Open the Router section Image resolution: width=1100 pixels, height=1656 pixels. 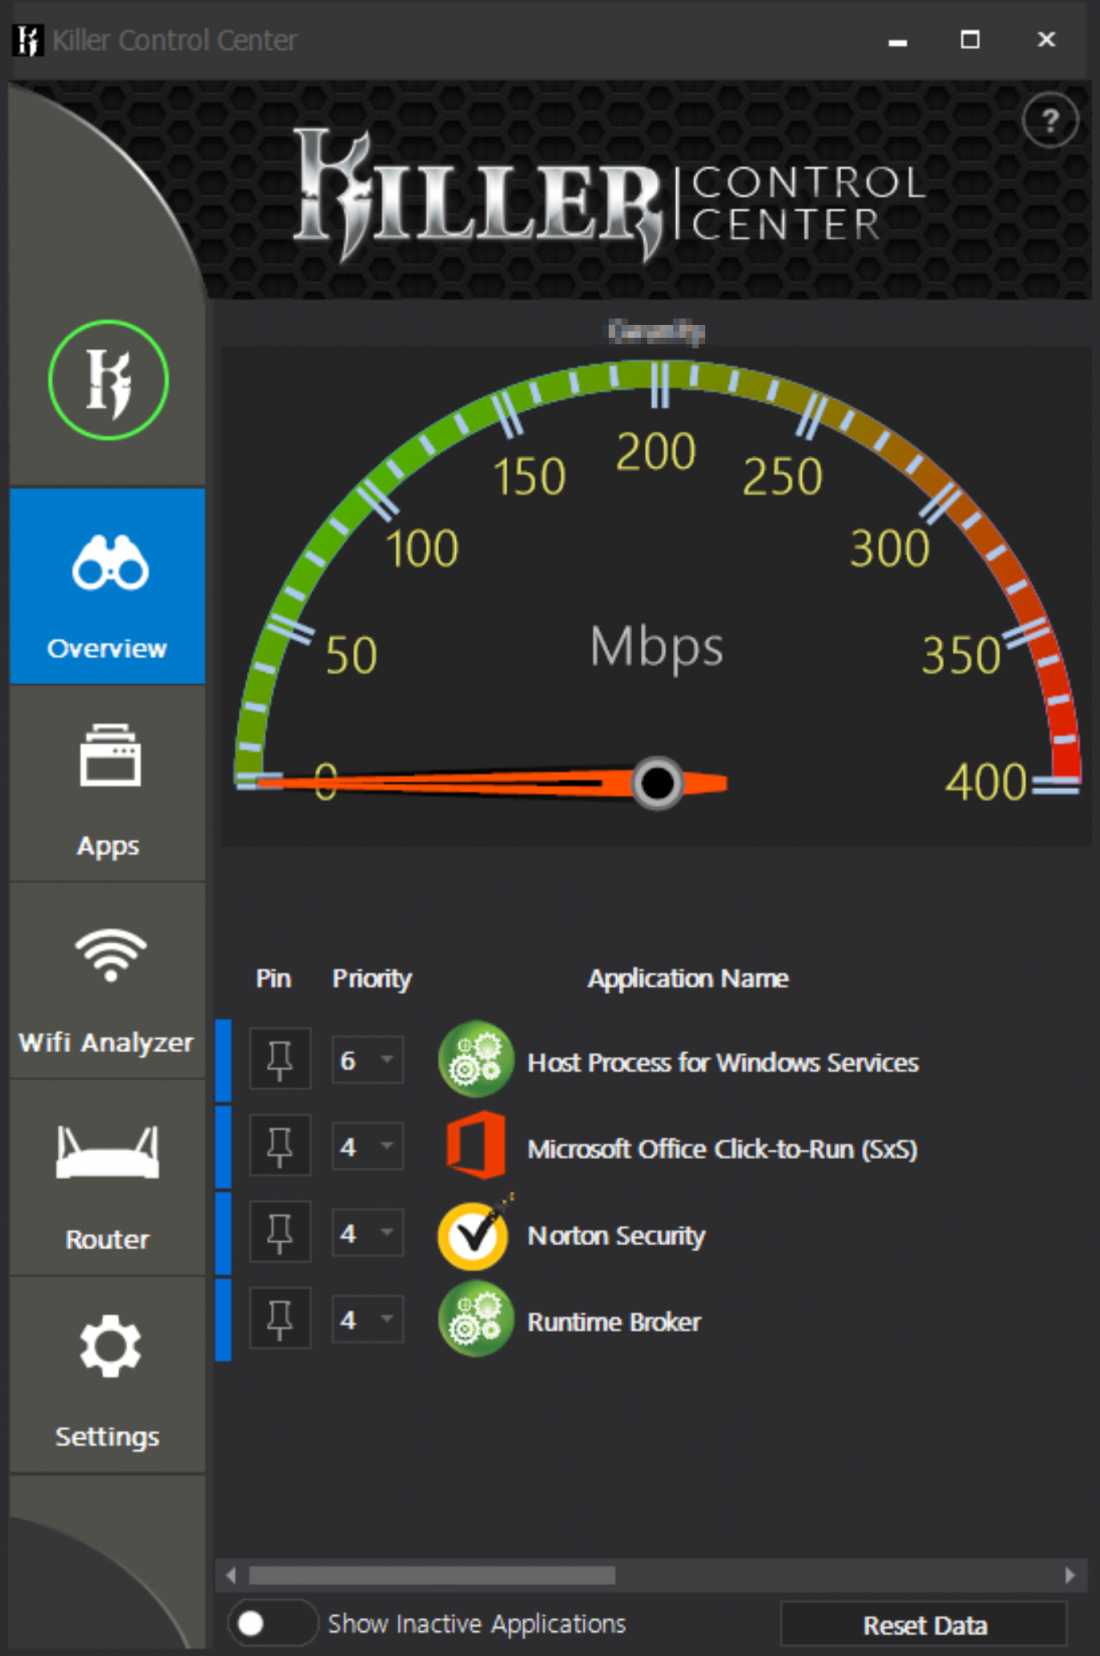[108, 1180]
